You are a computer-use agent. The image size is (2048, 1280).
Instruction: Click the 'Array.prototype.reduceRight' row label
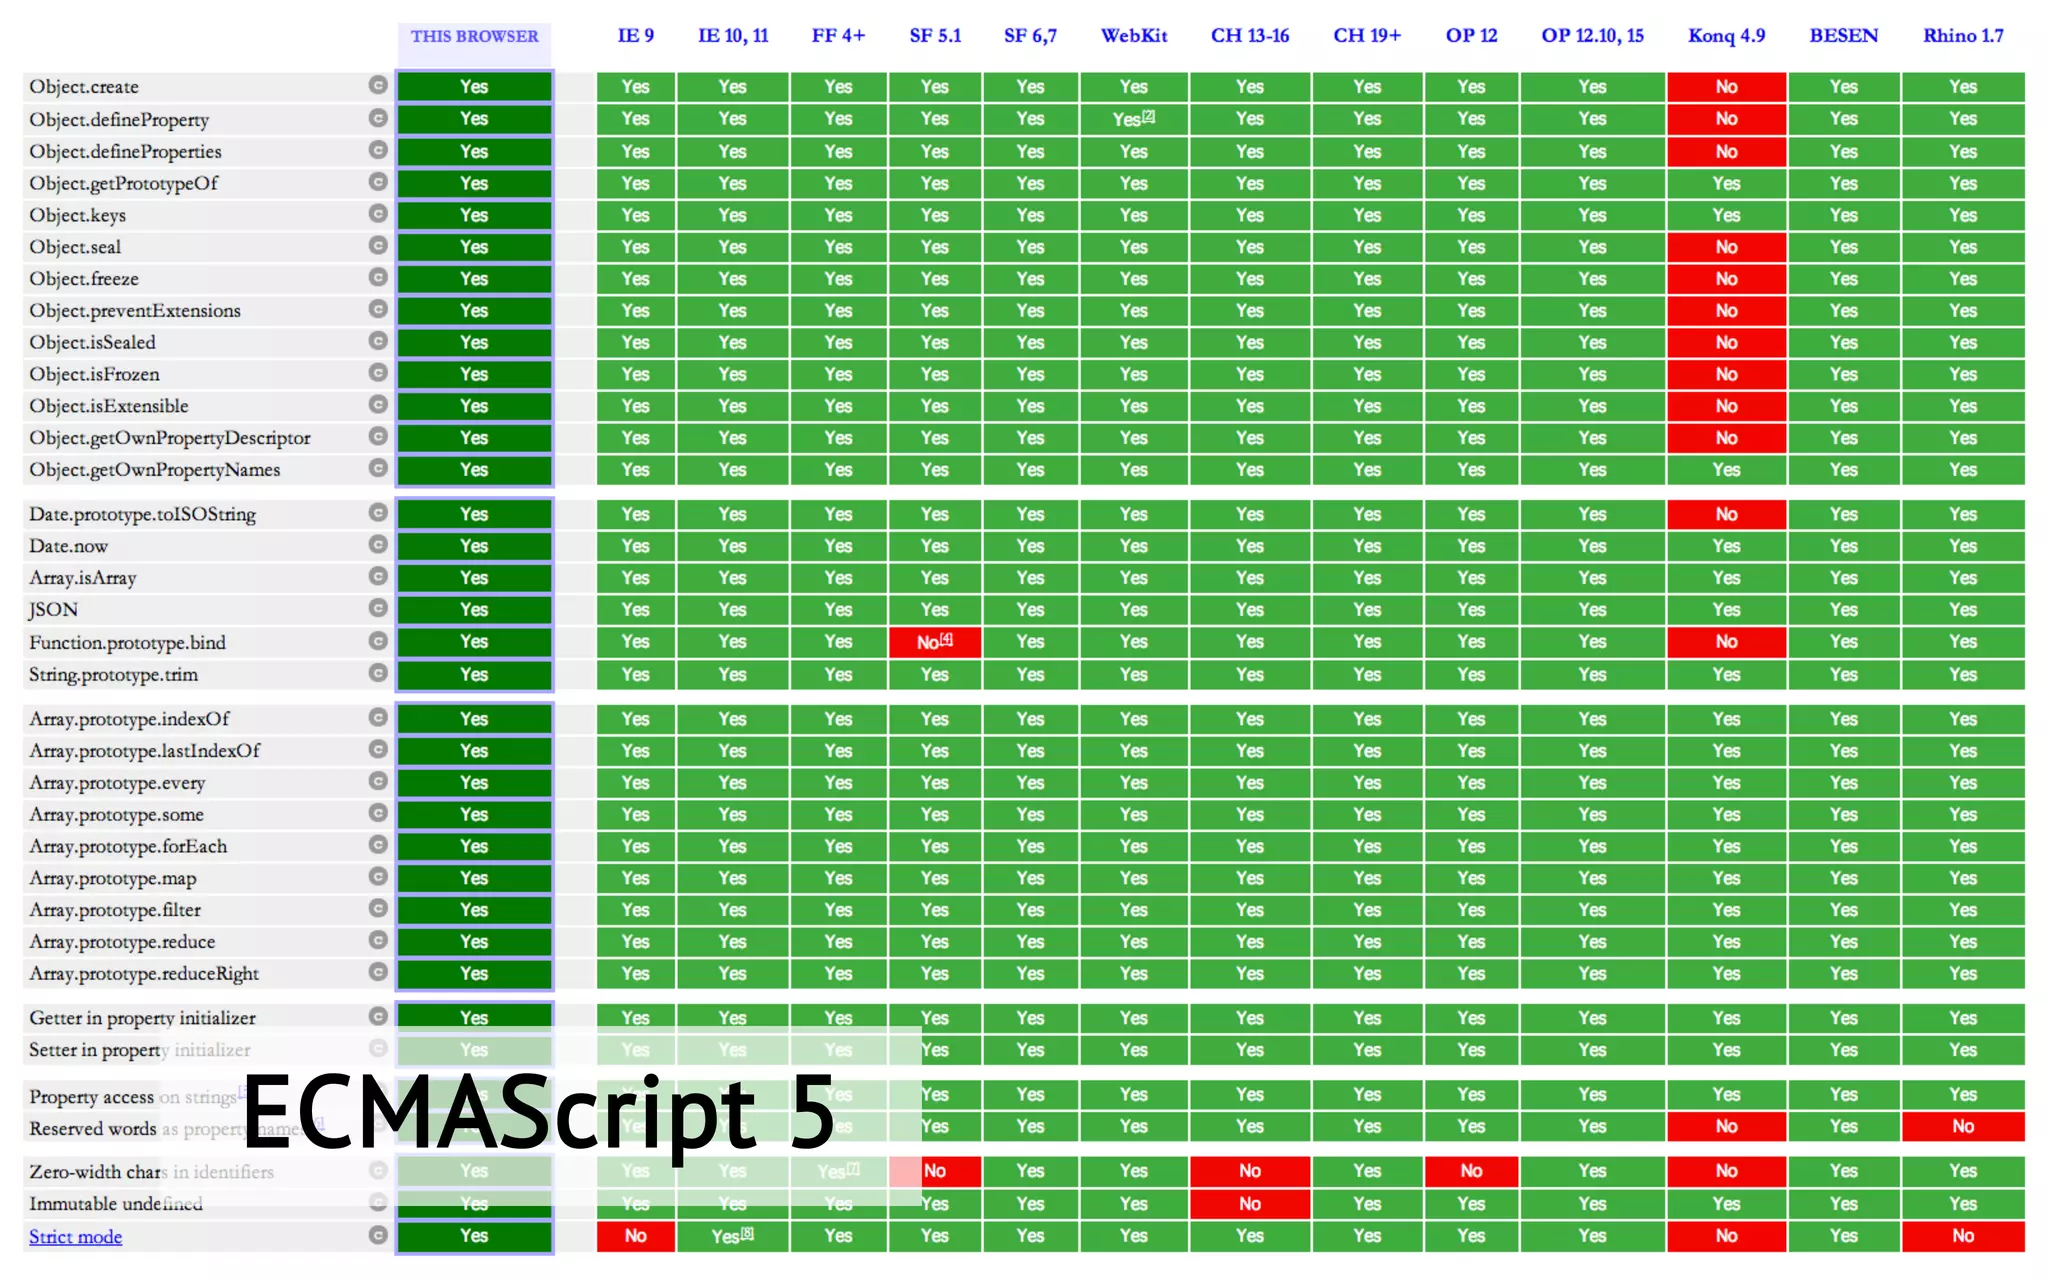144,973
